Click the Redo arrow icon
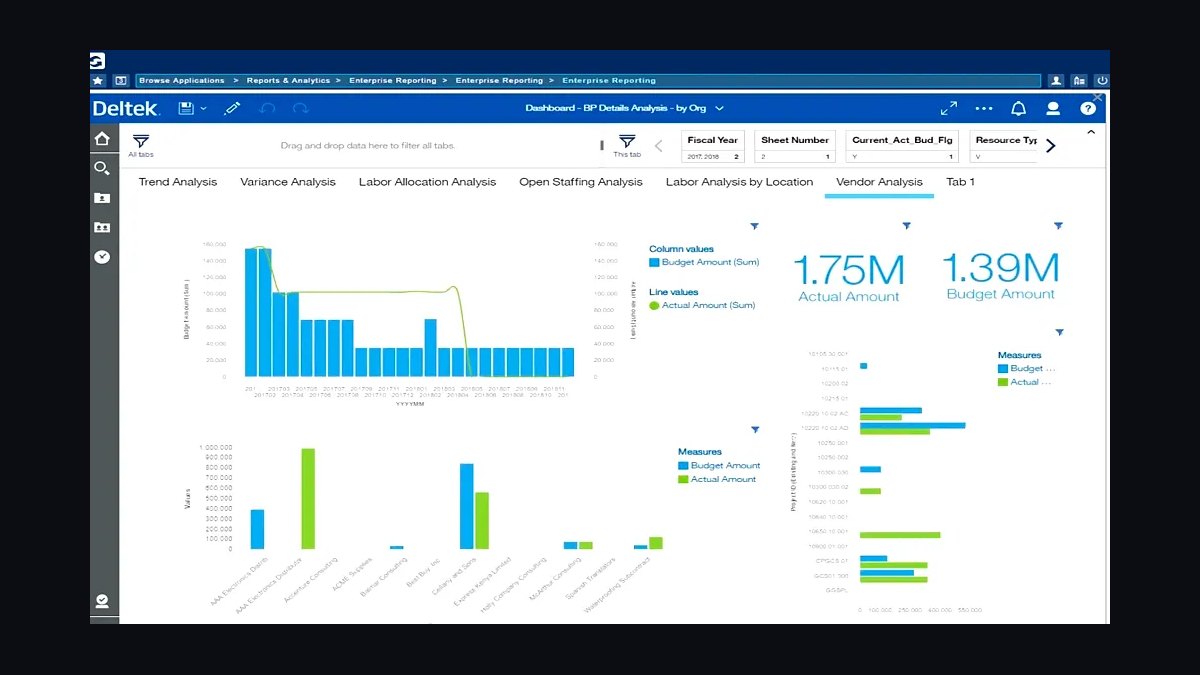Viewport: 1200px width, 675px height. (x=300, y=108)
